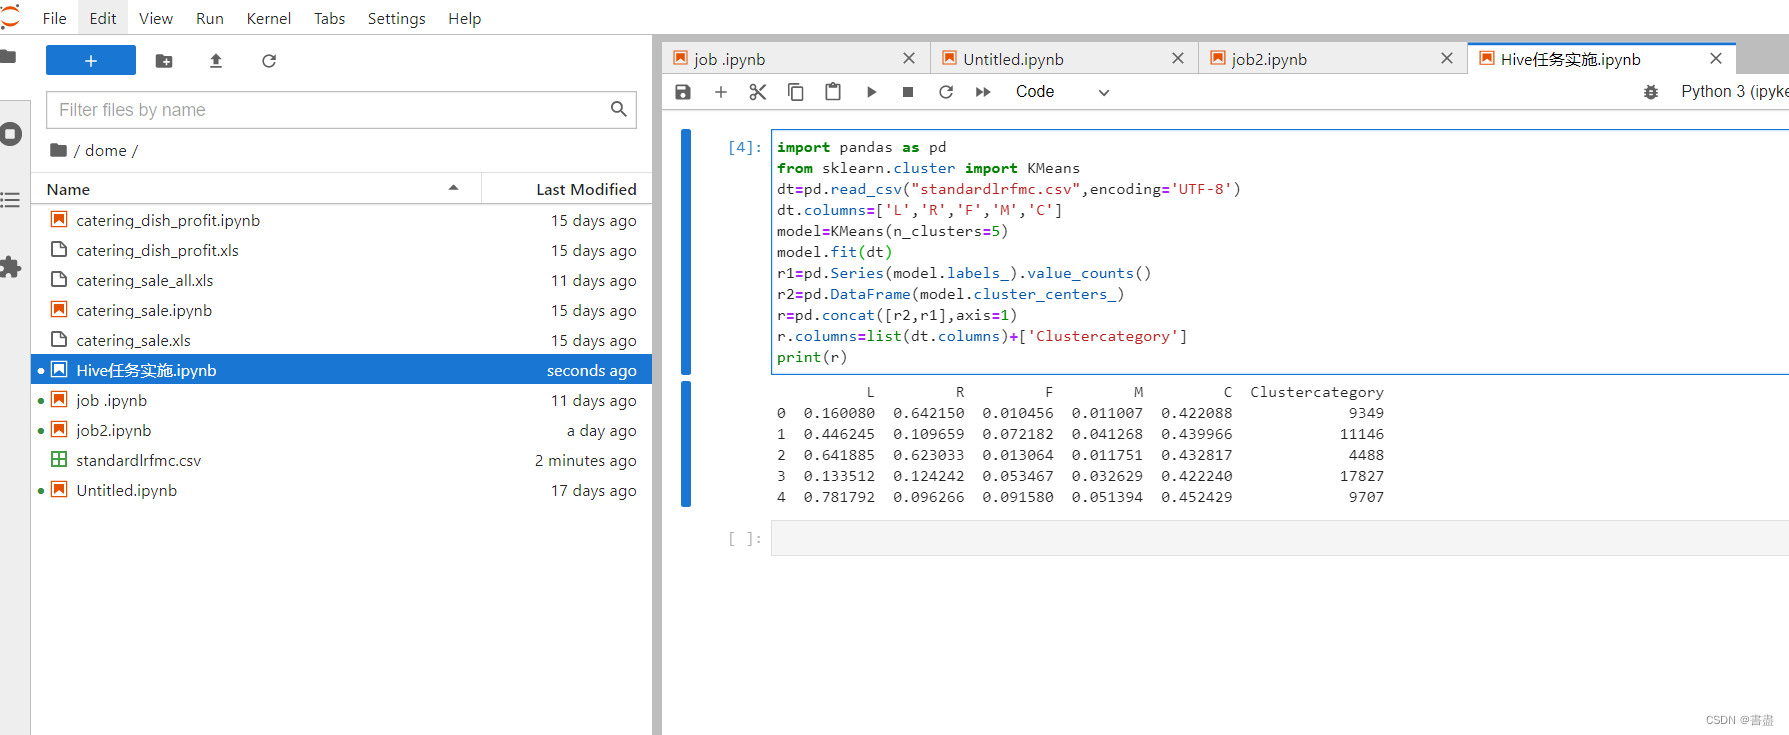The width and height of the screenshot is (1789, 735).
Task: Open the Tabs menu
Action: pos(330,18)
